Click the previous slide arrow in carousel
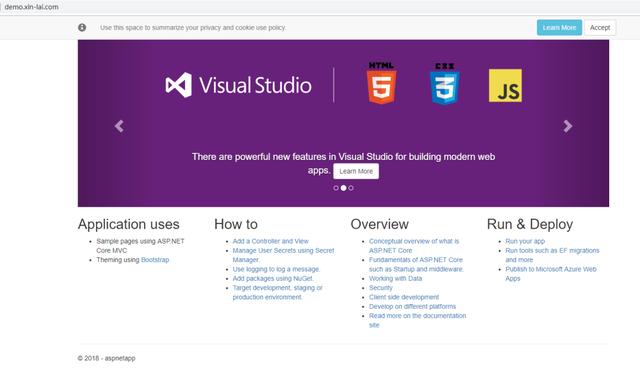 coord(119,126)
